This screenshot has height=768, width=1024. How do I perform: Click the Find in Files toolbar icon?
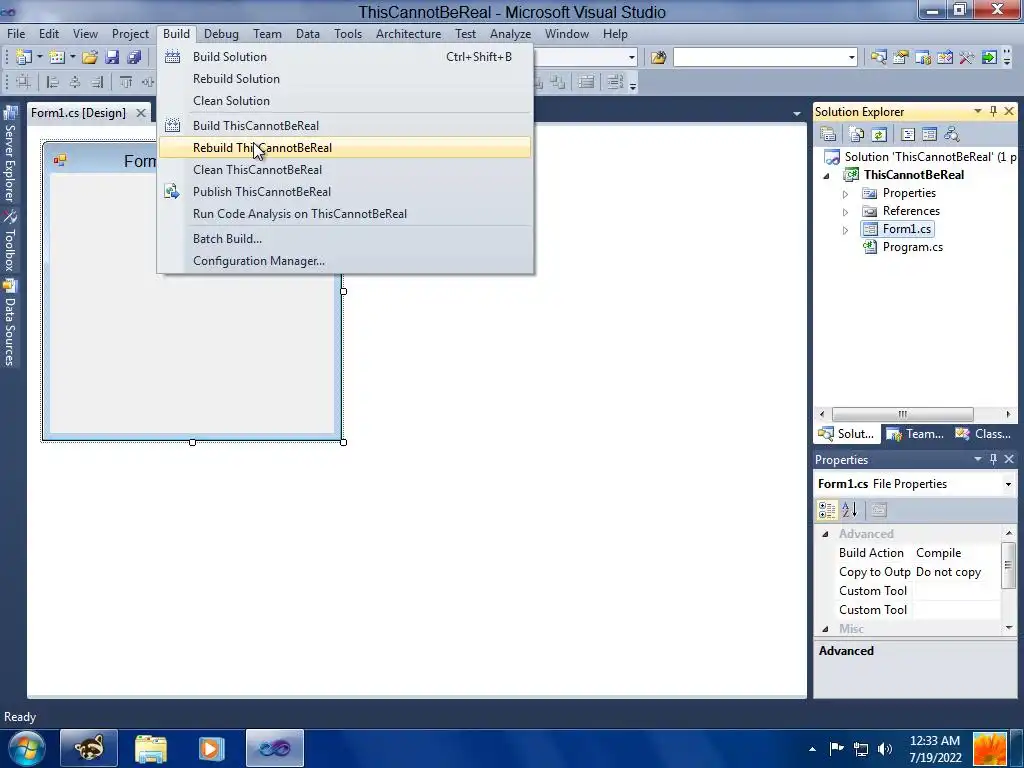(x=658, y=57)
